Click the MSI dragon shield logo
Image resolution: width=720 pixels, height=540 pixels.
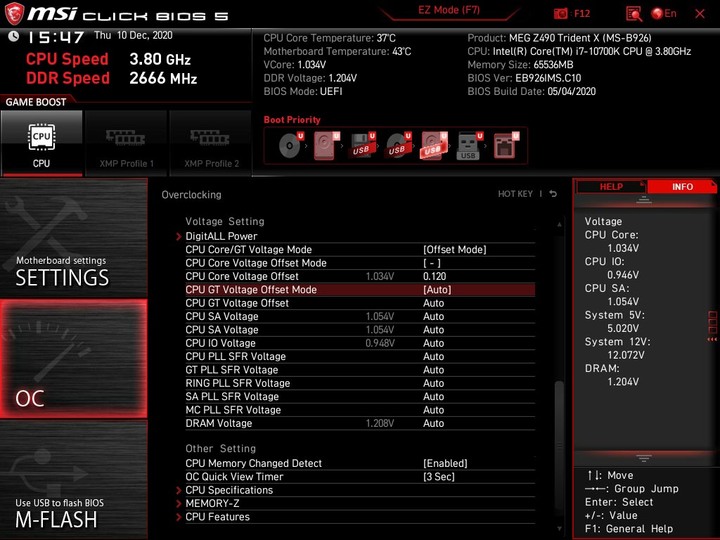(14, 14)
